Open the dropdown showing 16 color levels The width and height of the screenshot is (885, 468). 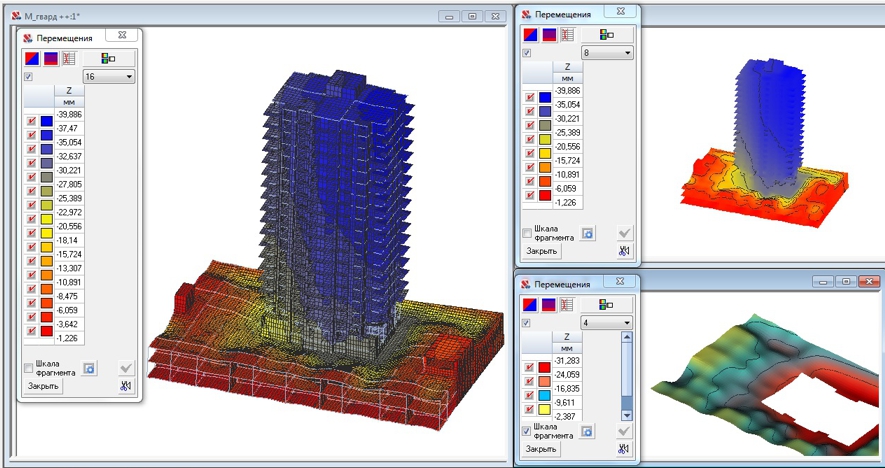[109, 76]
